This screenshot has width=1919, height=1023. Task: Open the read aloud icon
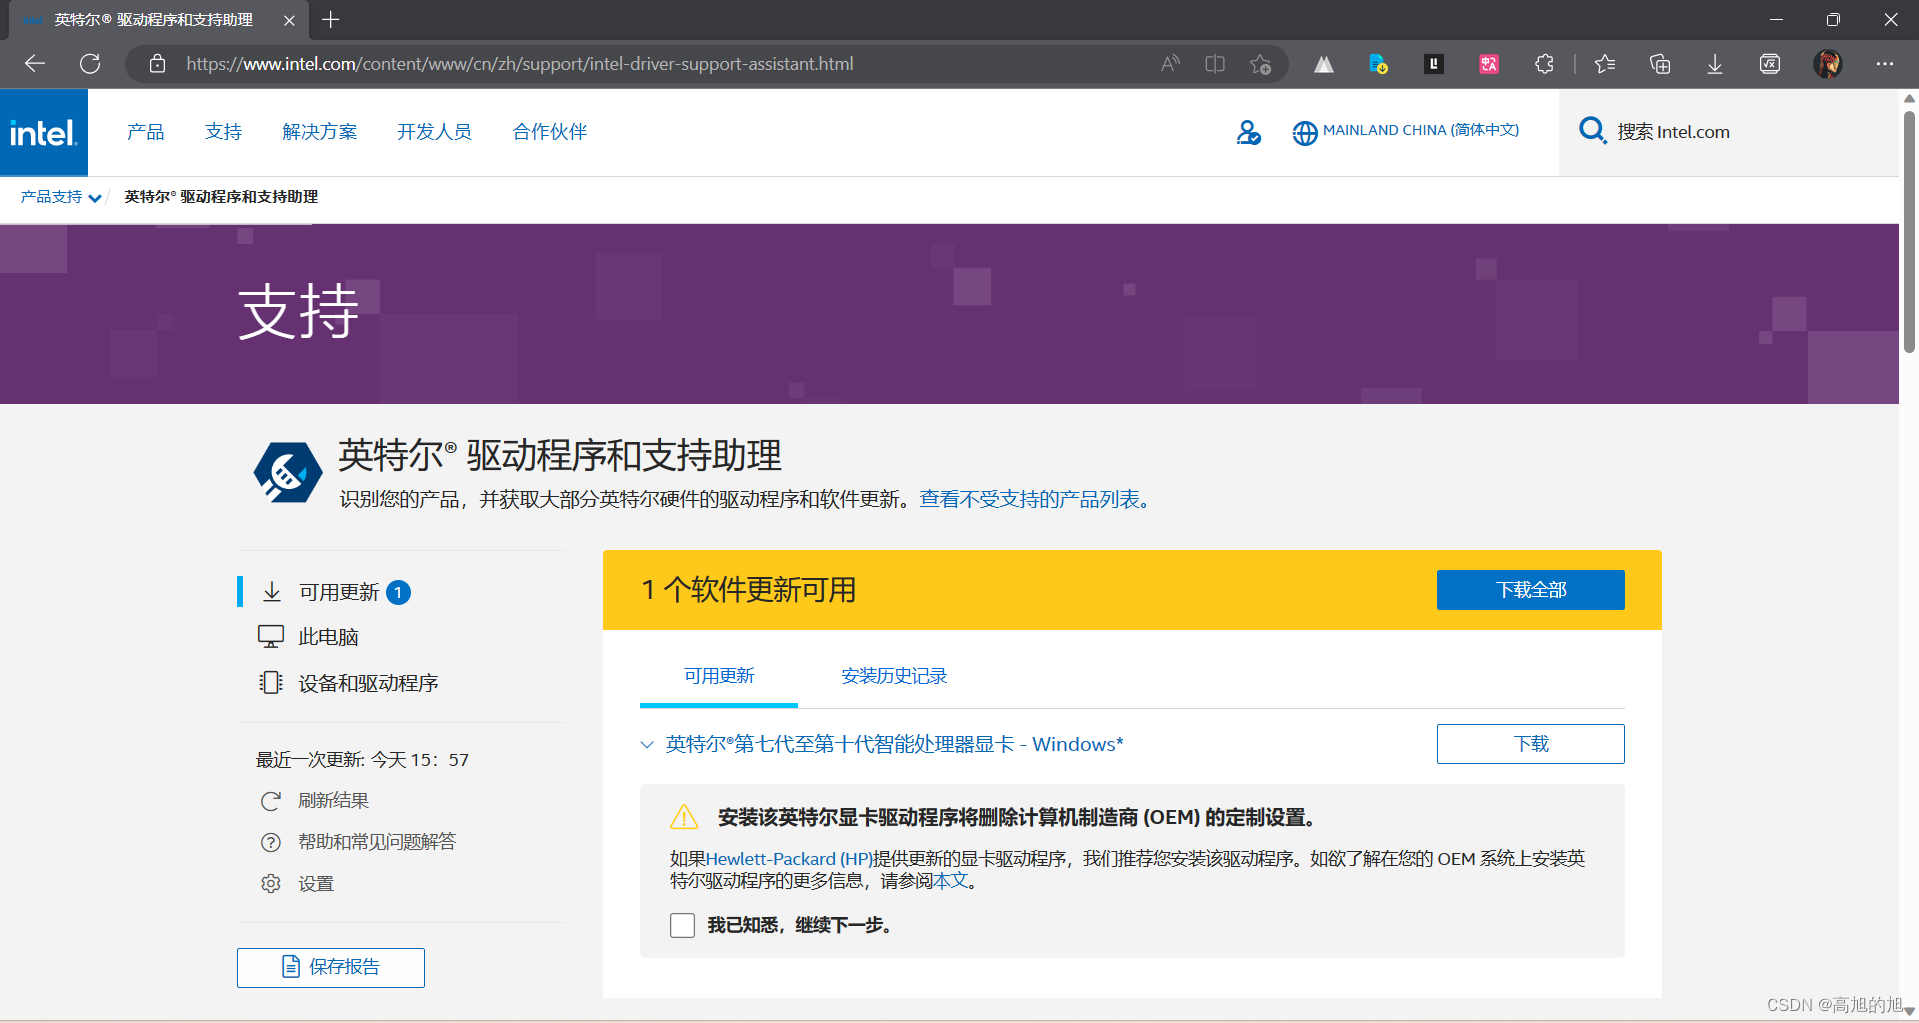(x=1170, y=64)
